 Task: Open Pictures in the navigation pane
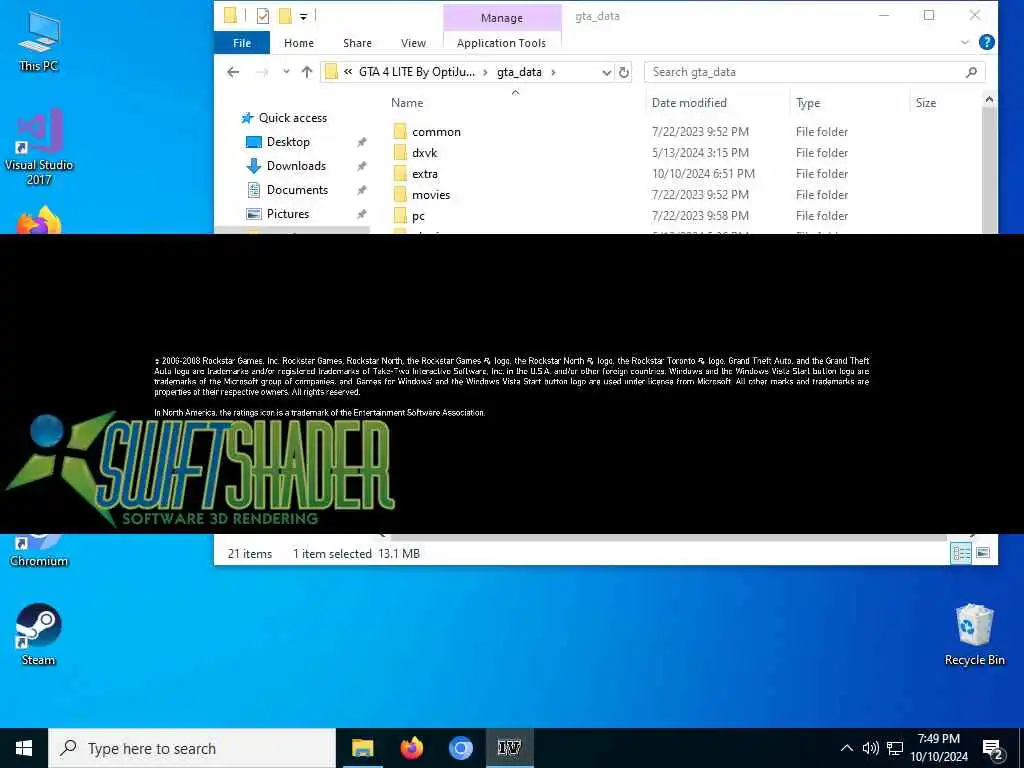[x=287, y=214]
